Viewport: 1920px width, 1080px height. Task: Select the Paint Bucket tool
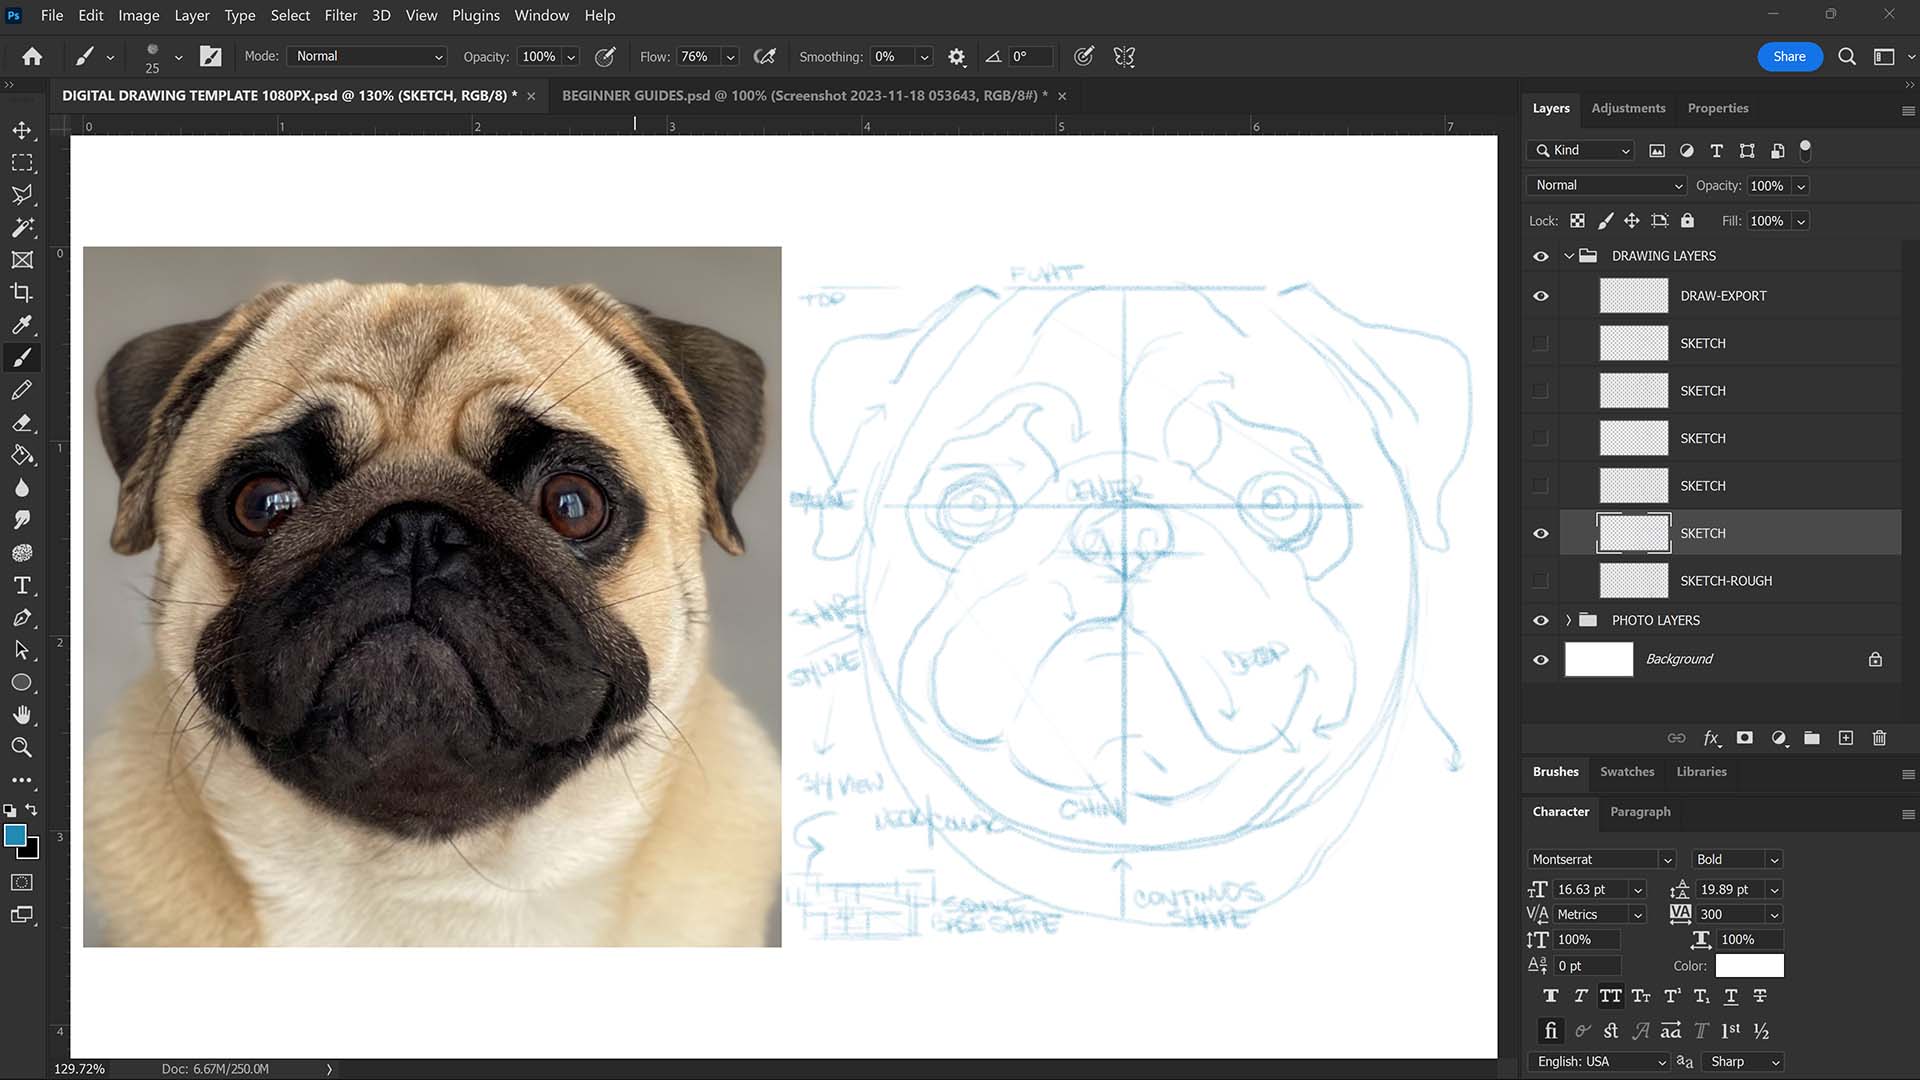click(x=22, y=455)
